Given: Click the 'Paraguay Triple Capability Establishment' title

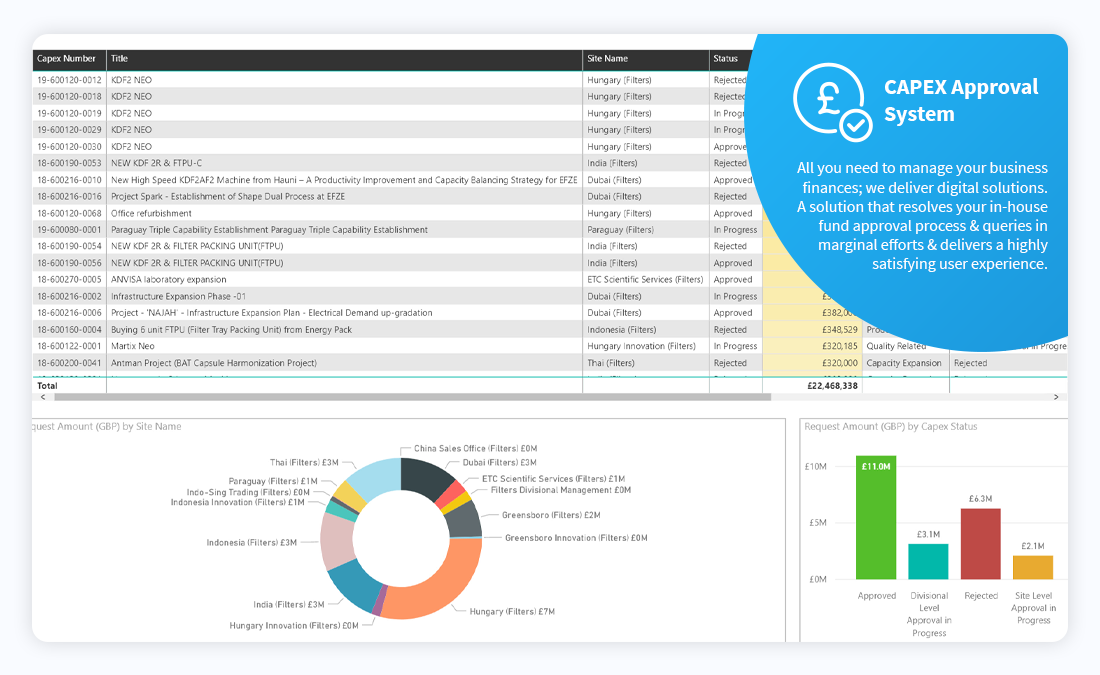Looking at the screenshot, I should (269, 230).
